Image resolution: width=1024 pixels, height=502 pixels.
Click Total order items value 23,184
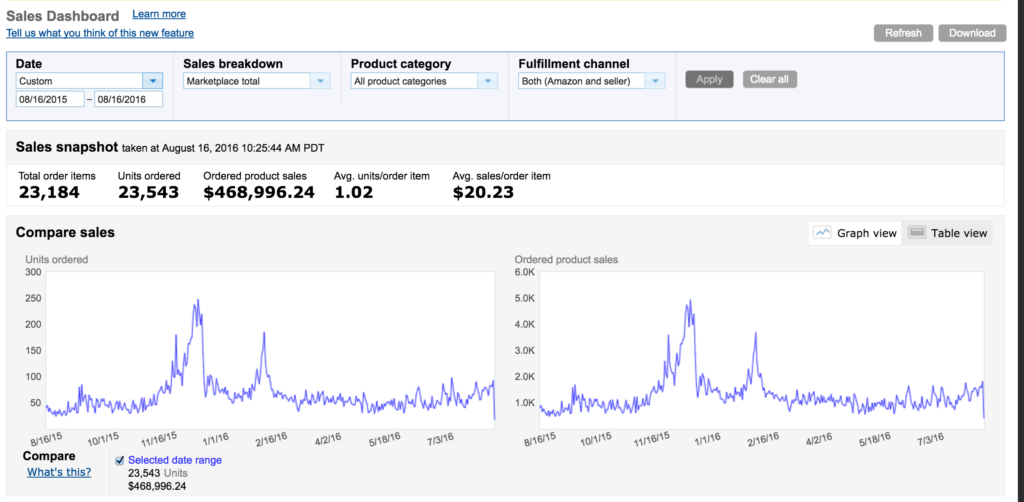click(x=49, y=192)
